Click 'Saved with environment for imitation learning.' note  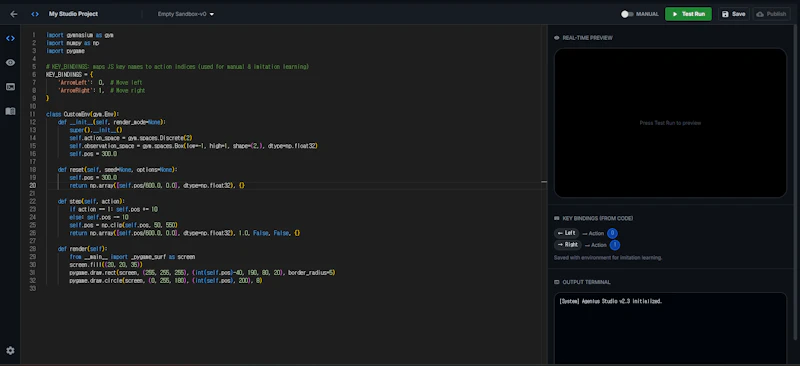(x=608, y=258)
